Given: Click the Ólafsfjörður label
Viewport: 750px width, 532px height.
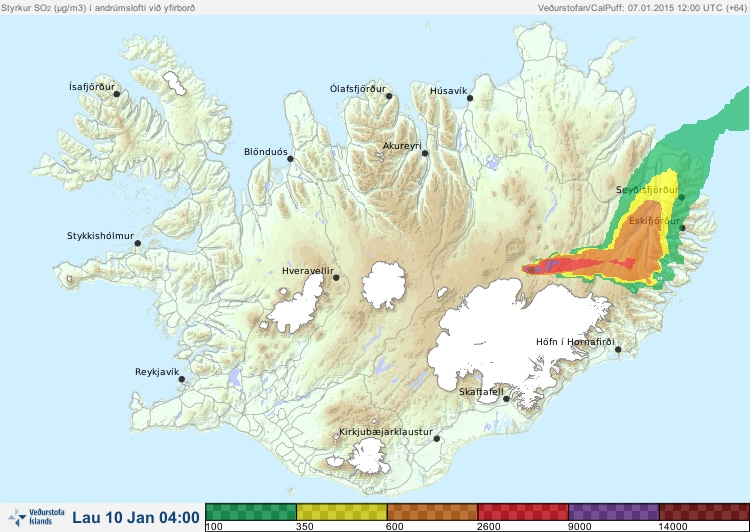Looking at the screenshot, I should (x=358, y=89).
